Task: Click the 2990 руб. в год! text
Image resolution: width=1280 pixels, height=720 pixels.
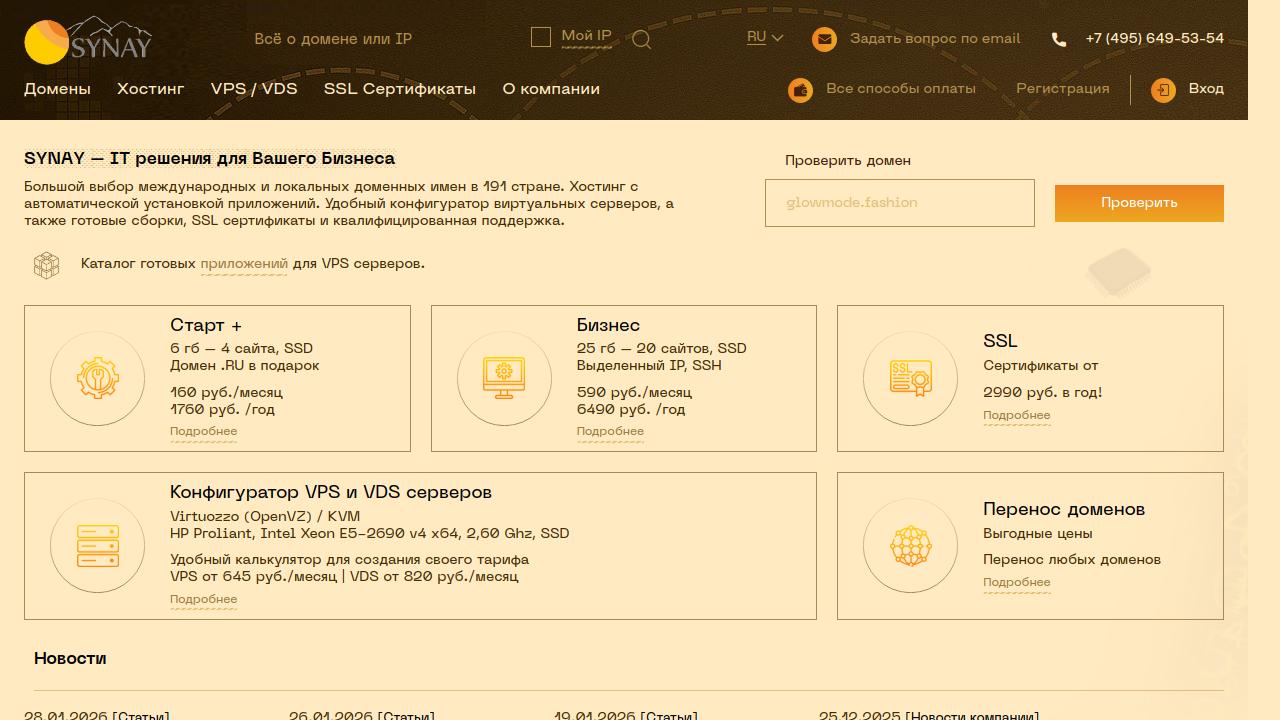Action: pos(1043,393)
